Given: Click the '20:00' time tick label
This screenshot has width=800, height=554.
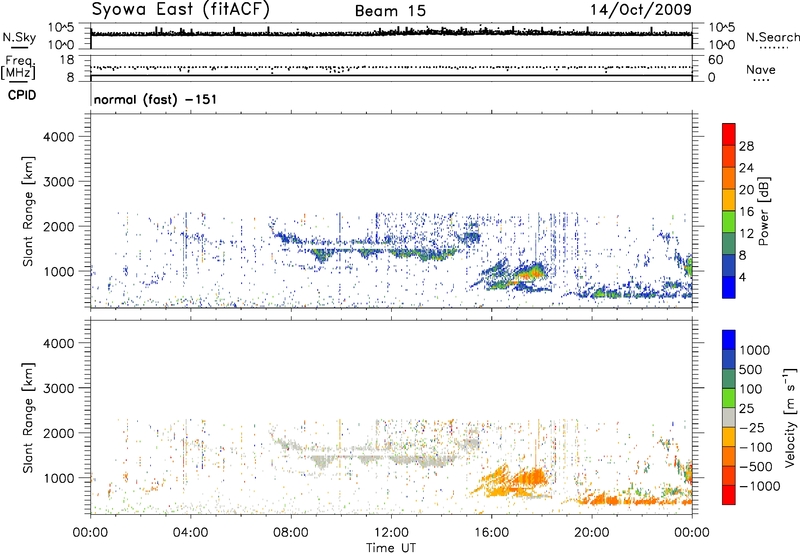Looking at the screenshot, I should [x=591, y=533].
